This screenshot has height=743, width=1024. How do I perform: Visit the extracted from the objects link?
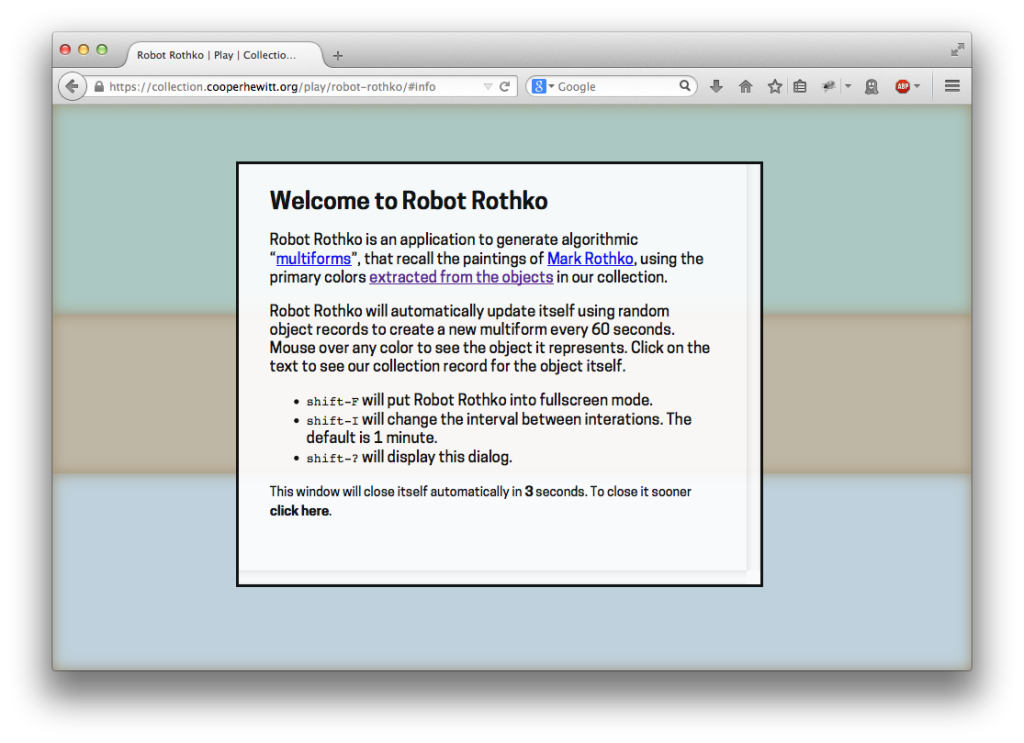[x=461, y=277]
